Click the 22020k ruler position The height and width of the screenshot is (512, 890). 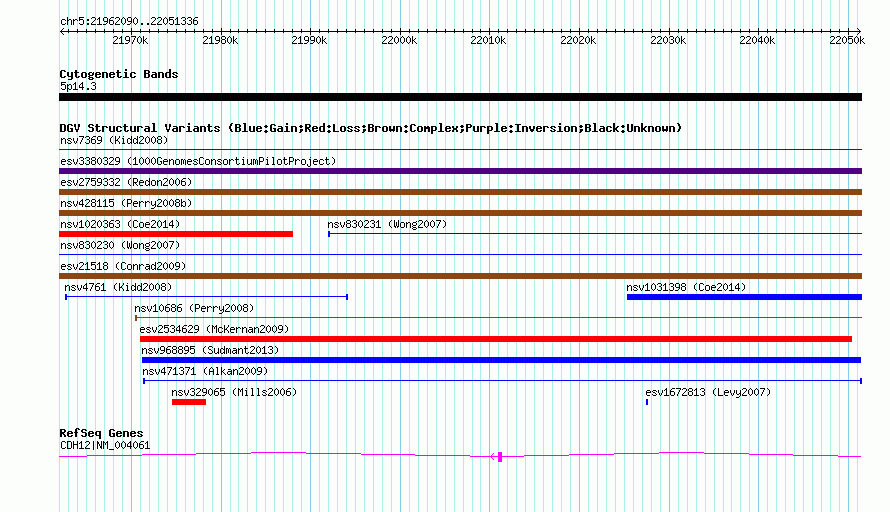[x=578, y=40]
